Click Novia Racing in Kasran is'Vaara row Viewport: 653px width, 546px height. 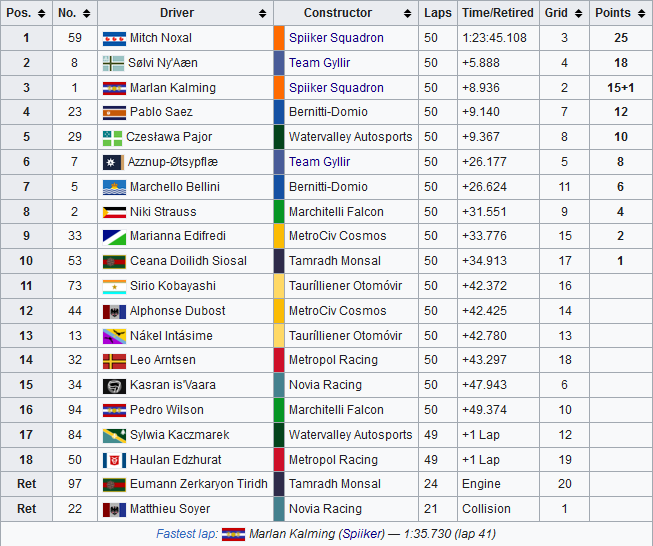point(325,385)
